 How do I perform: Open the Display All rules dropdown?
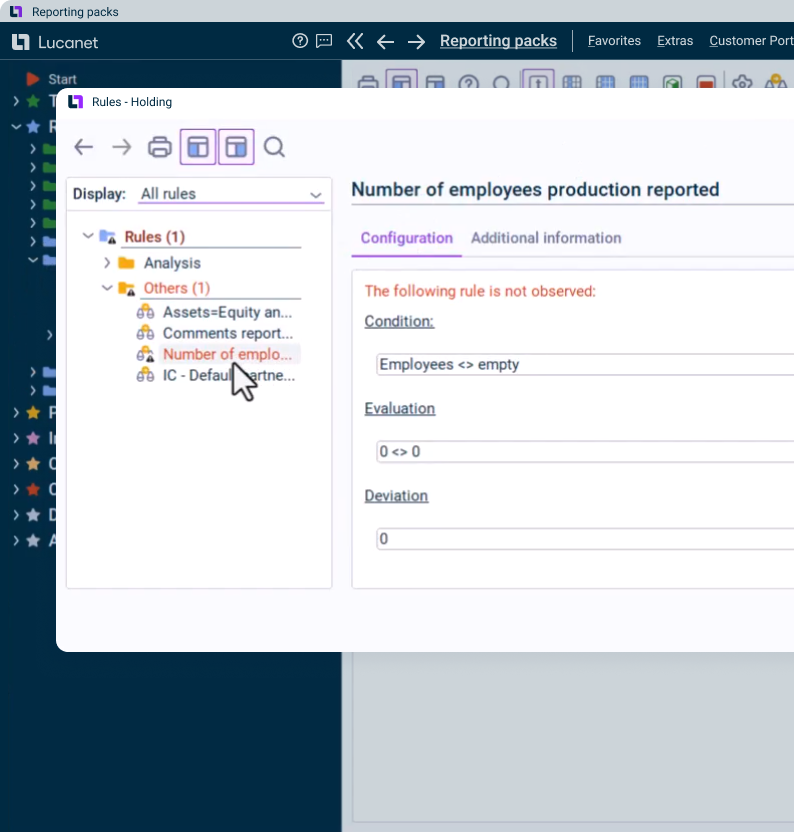pos(232,194)
